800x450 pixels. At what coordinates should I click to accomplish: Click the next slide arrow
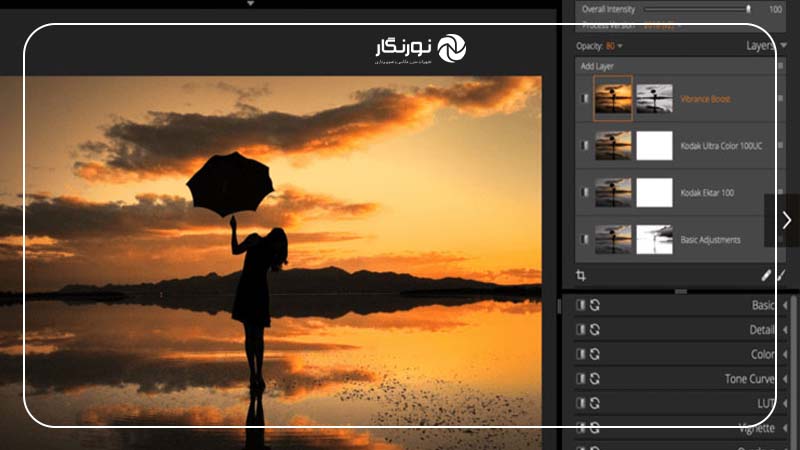(786, 220)
